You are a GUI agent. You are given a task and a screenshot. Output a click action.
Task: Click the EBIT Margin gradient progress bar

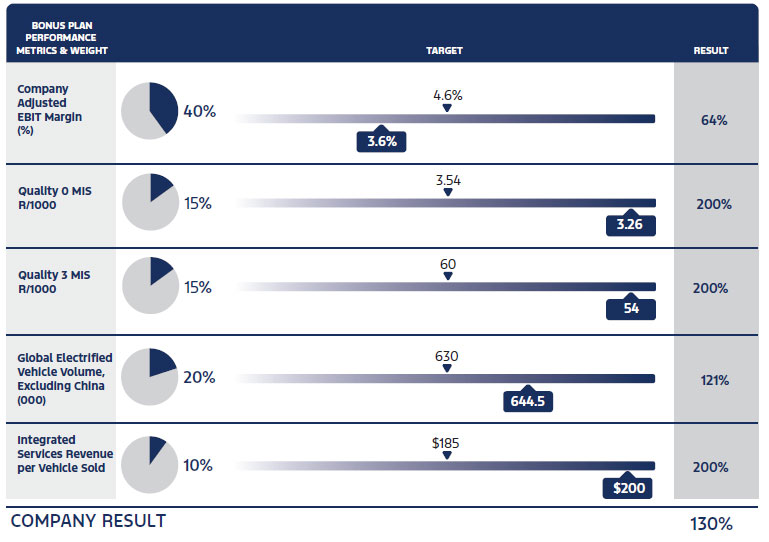pos(445,119)
